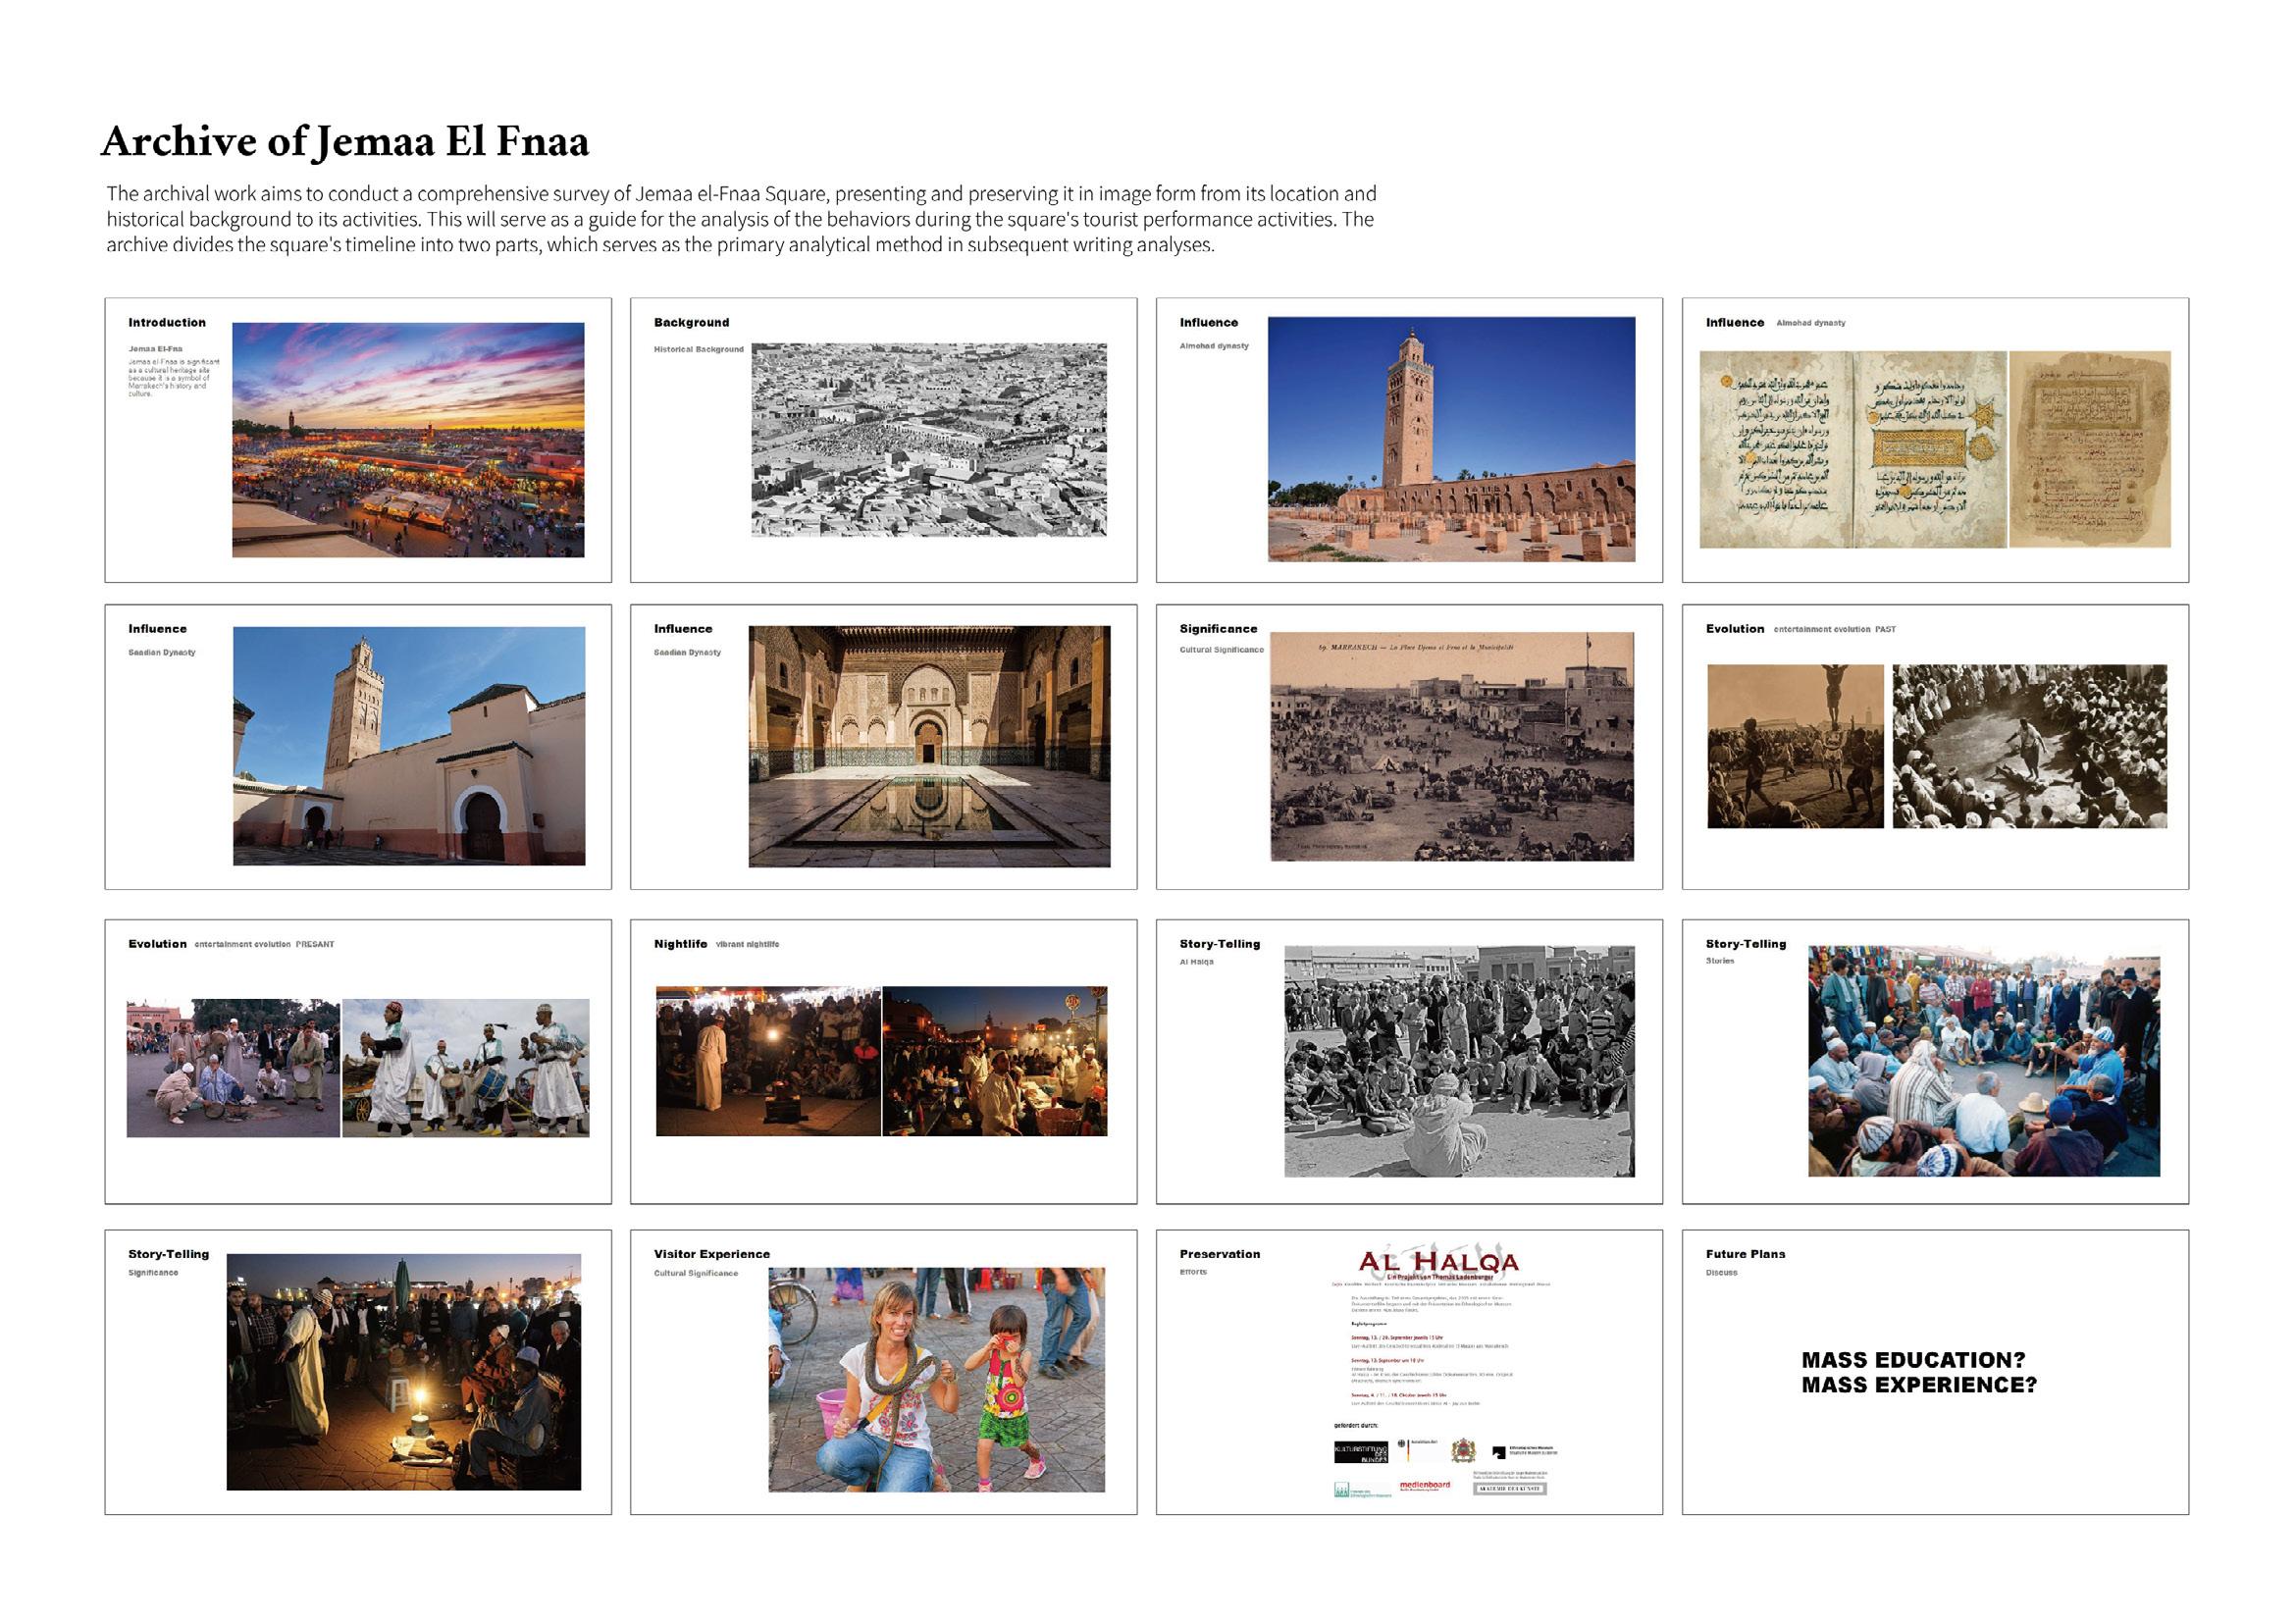Click the Saadian mosque tower photo

click(x=408, y=746)
